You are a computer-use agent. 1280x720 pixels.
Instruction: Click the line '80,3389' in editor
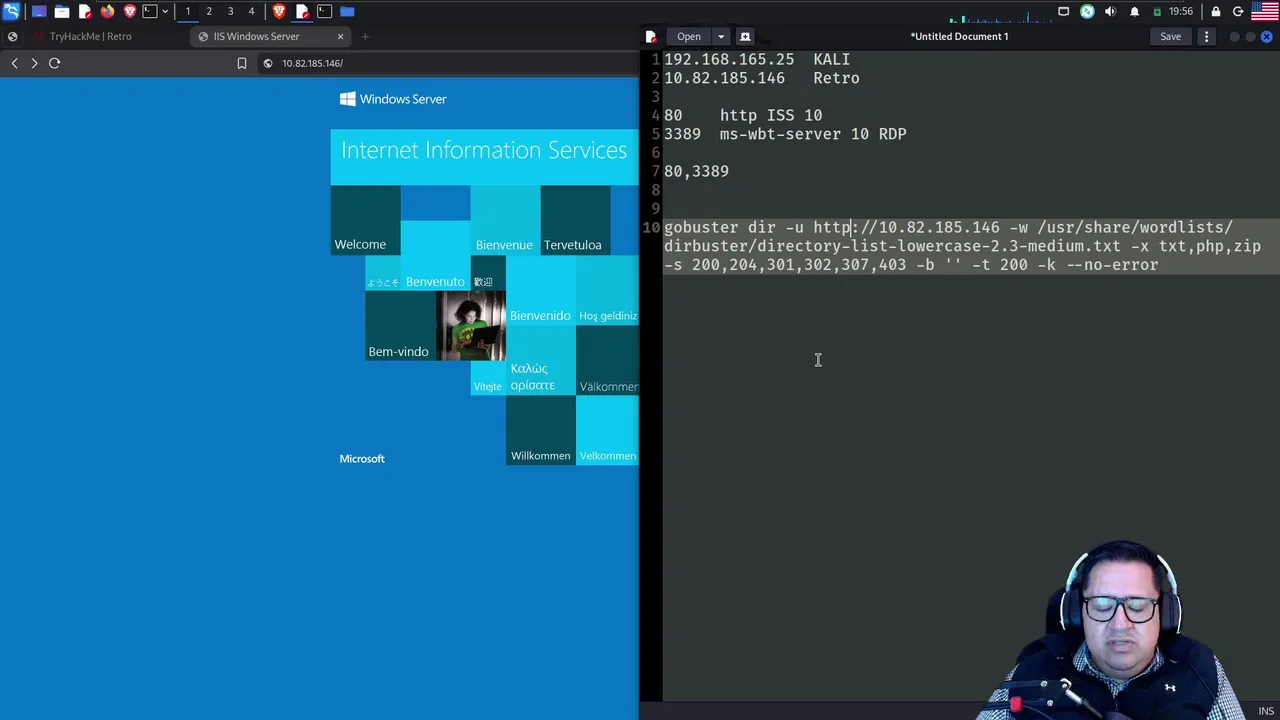coord(696,172)
